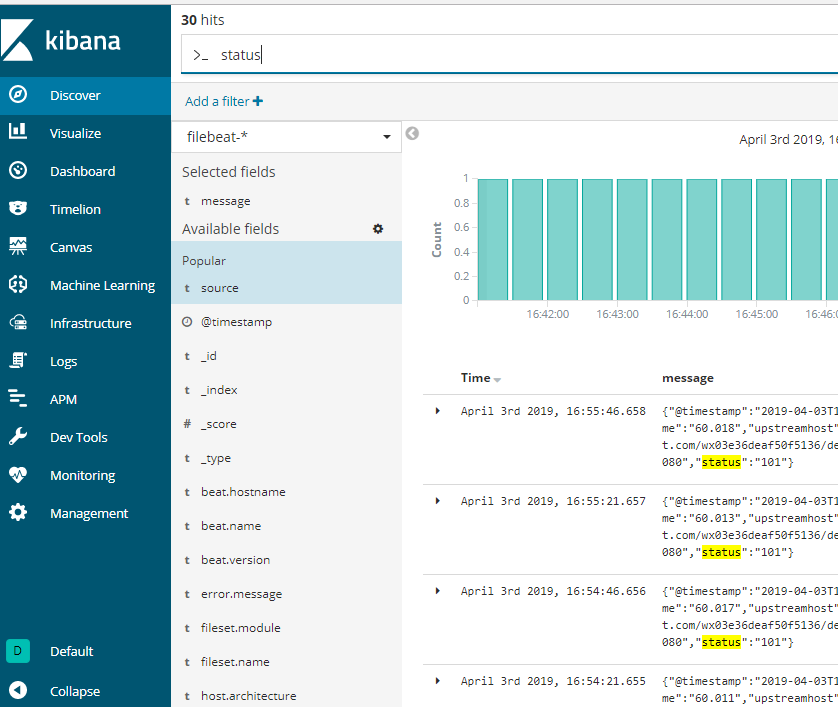
Task: Go to Logs in sidebar
Action: point(64,362)
